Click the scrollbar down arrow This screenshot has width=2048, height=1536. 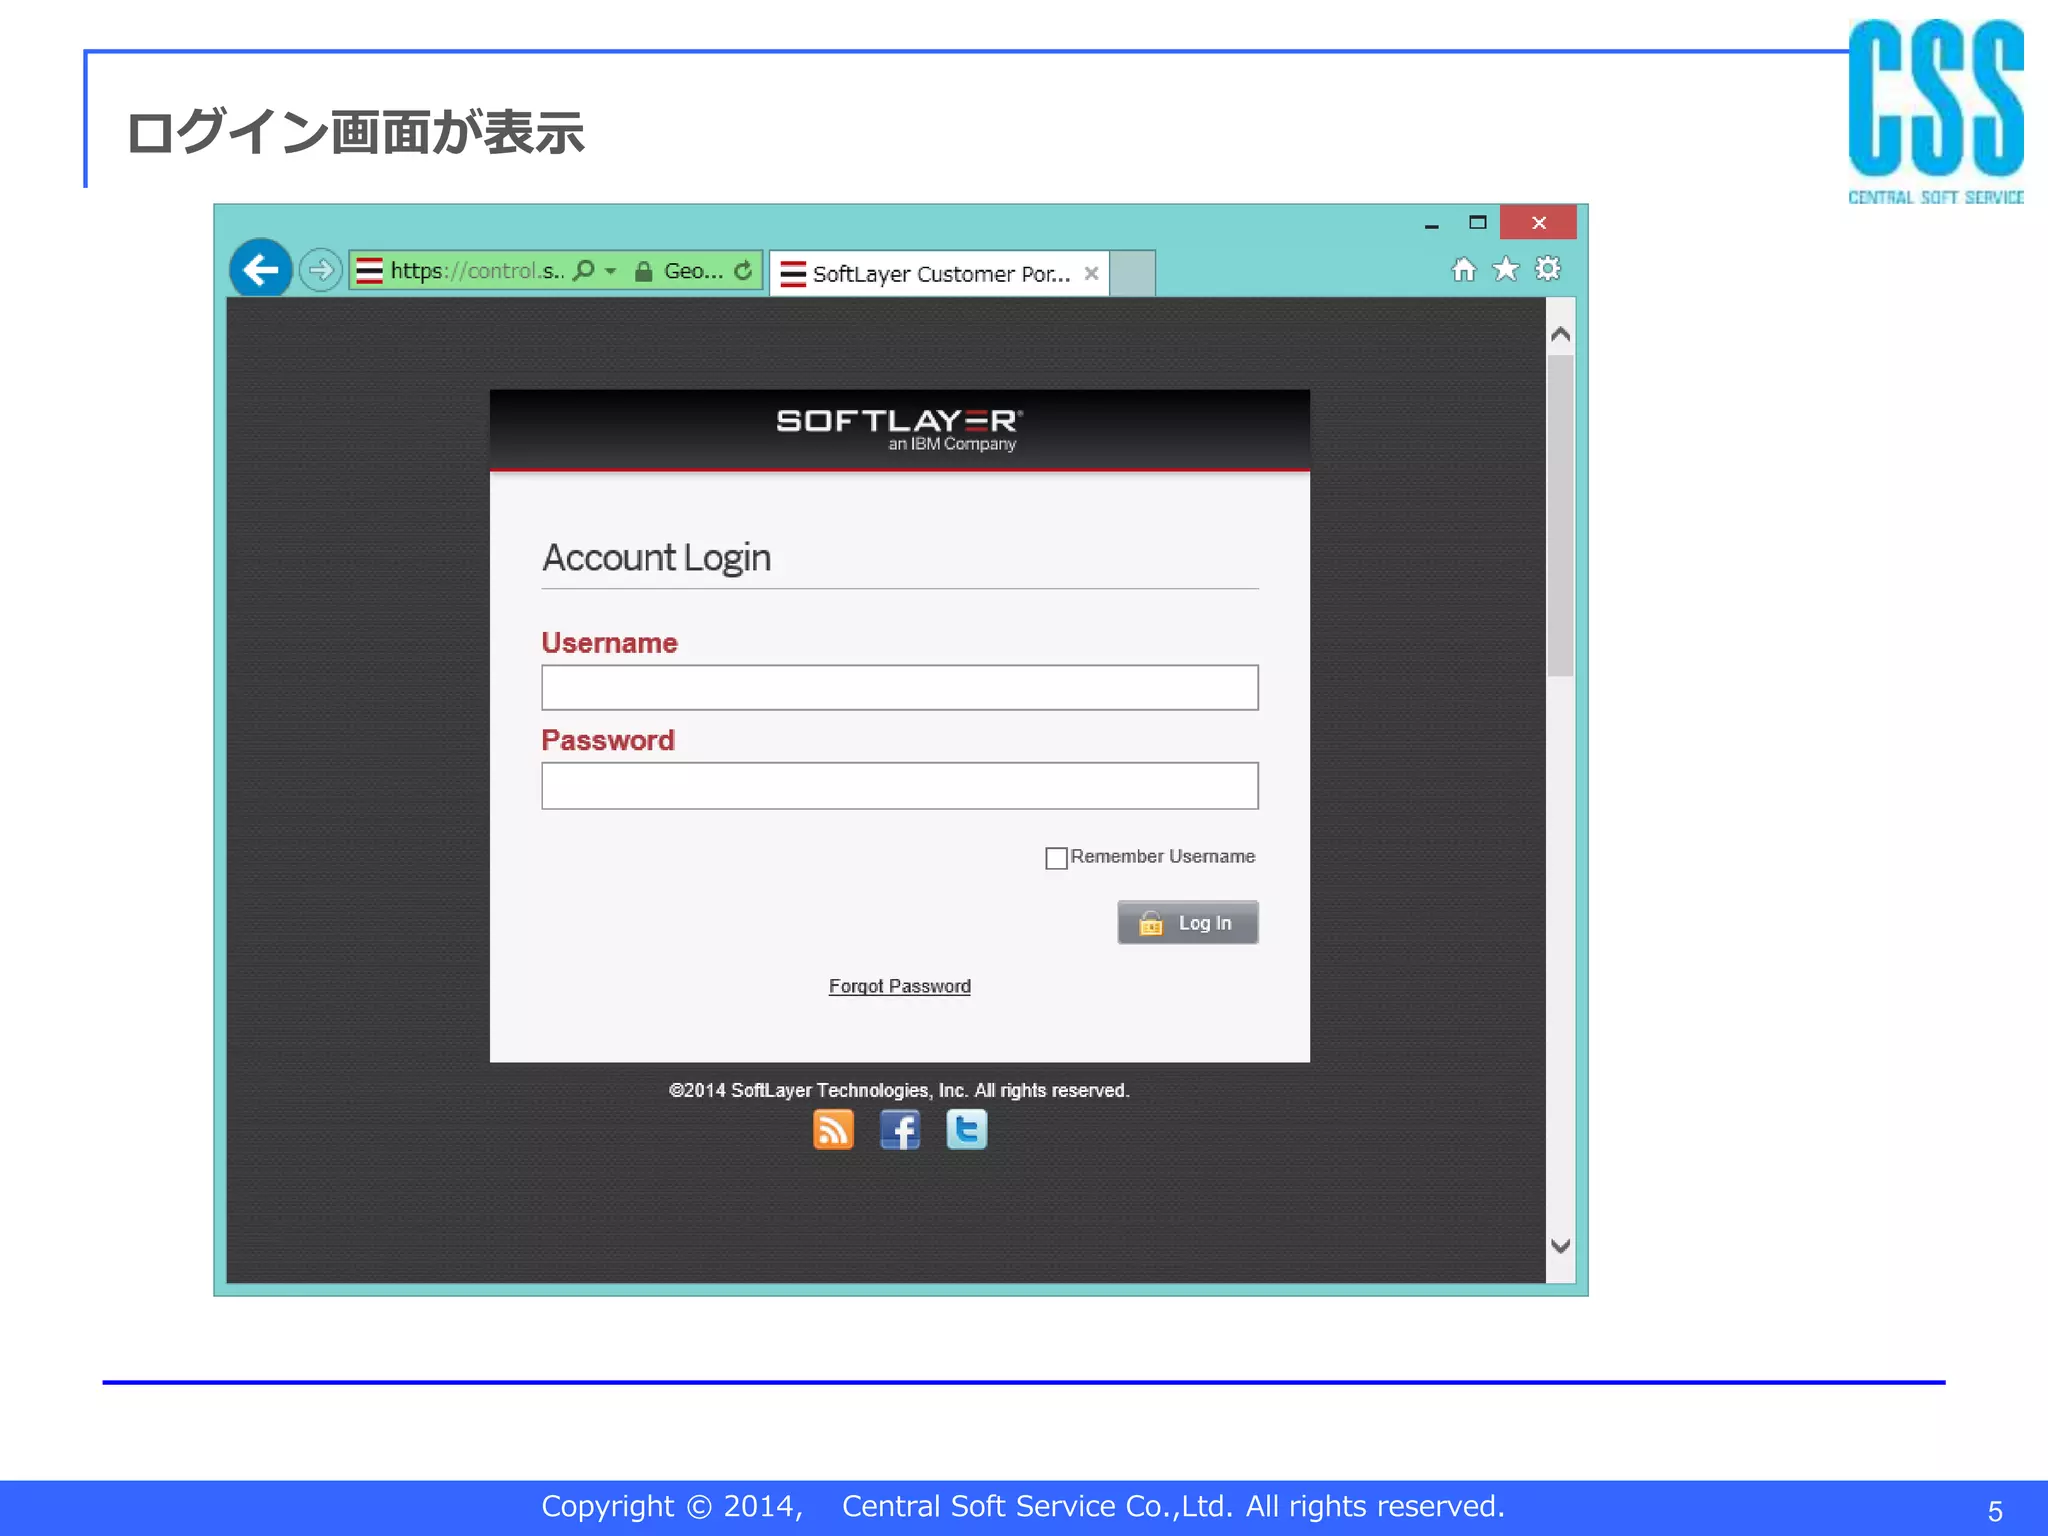click(1560, 1246)
